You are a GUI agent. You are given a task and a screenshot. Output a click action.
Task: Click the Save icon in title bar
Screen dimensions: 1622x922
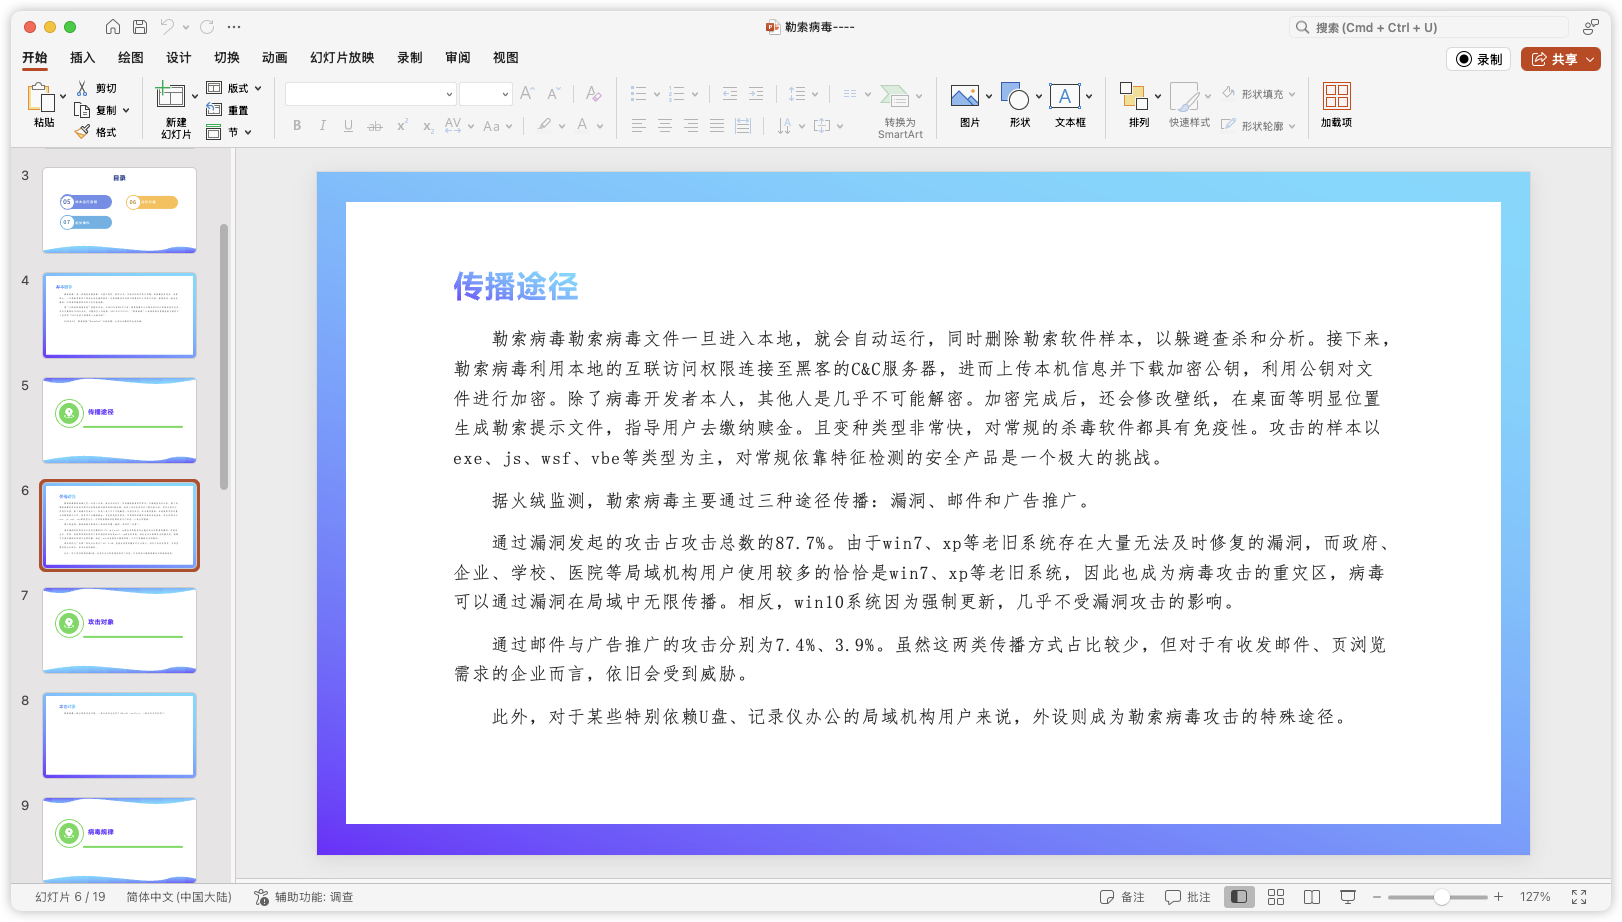[140, 27]
